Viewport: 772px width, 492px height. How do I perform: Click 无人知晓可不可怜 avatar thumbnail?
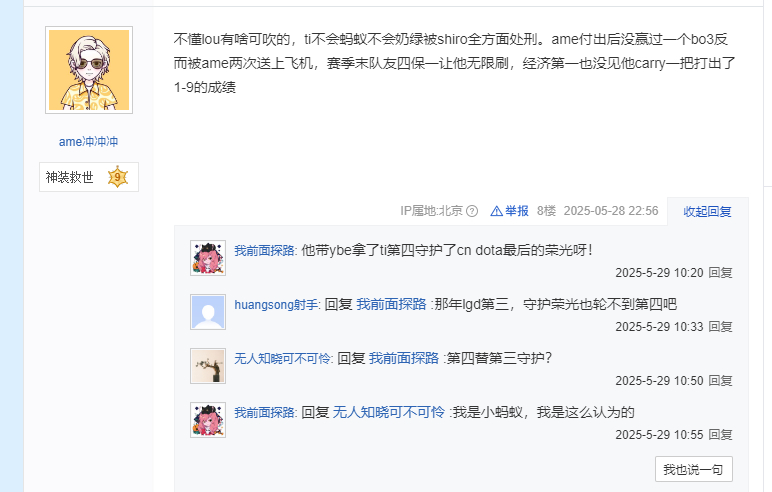(208, 366)
